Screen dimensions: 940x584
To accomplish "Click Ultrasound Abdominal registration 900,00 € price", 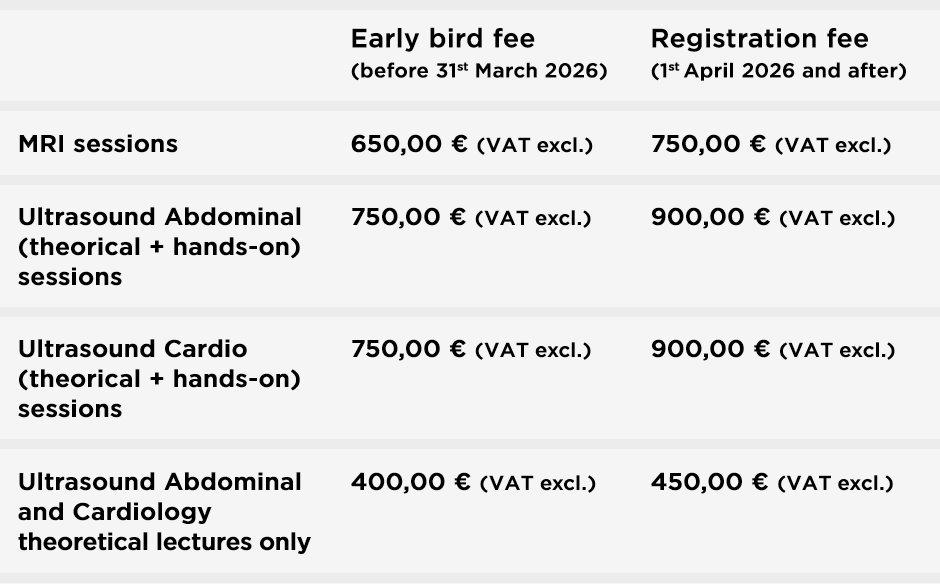I will 710,217.
